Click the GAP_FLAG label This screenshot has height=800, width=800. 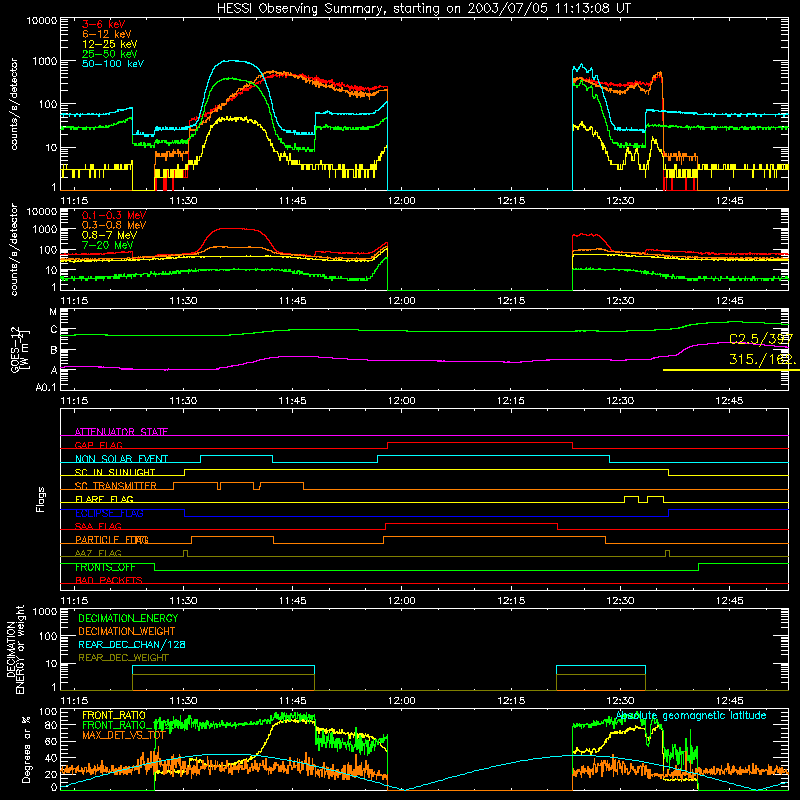pos(98,445)
